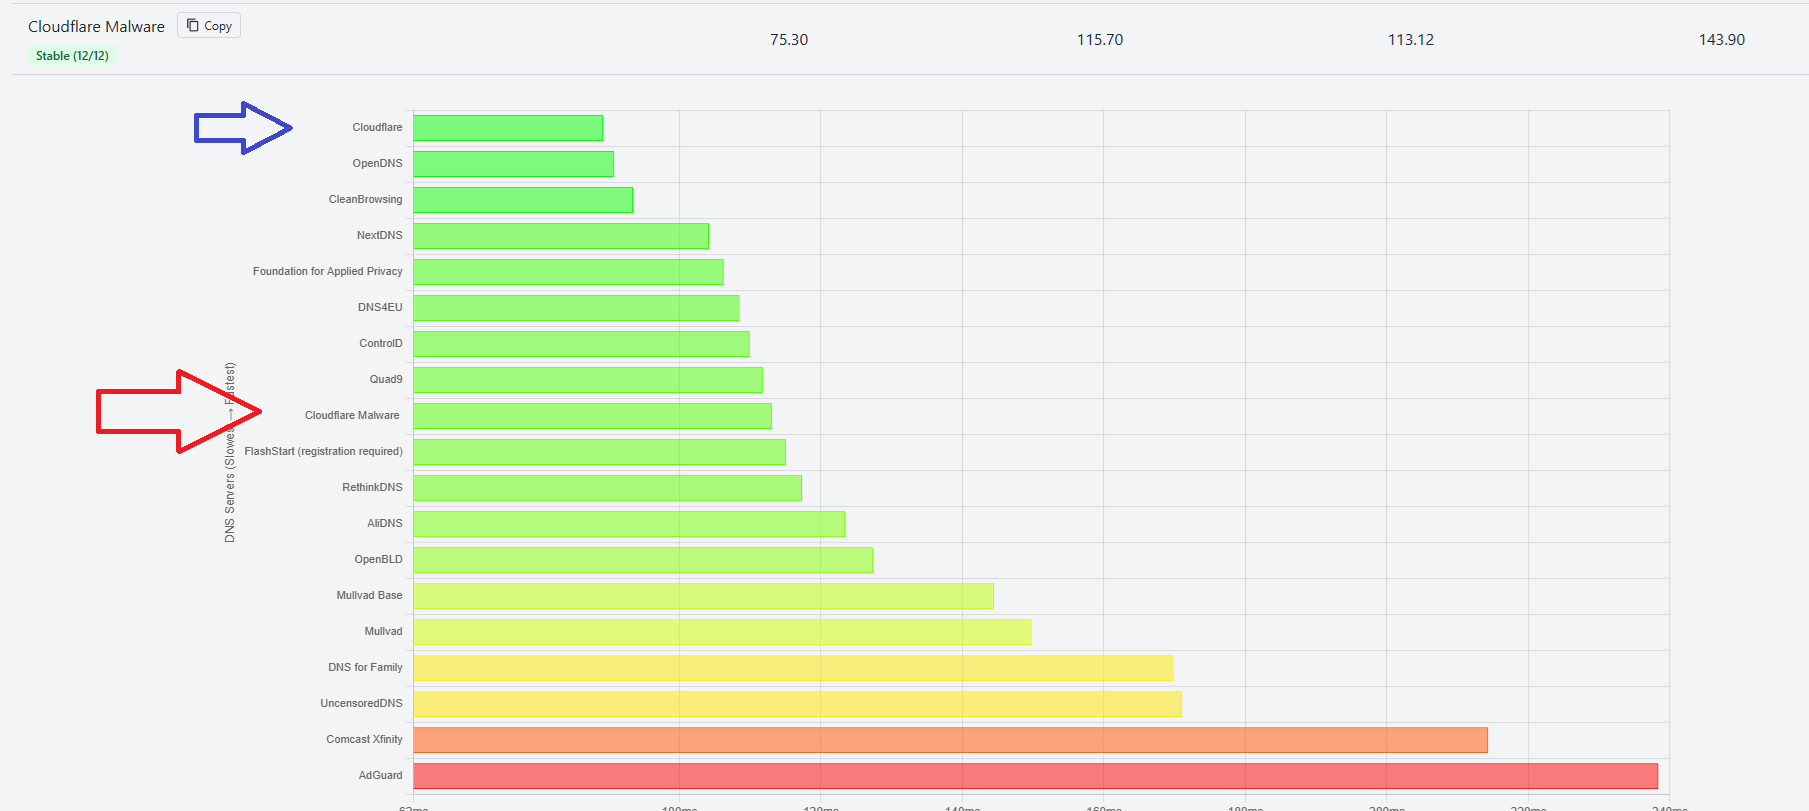The width and height of the screenshot is (1809, 811).
Task: Click the DNS for Family axis label
Action: 365,668
